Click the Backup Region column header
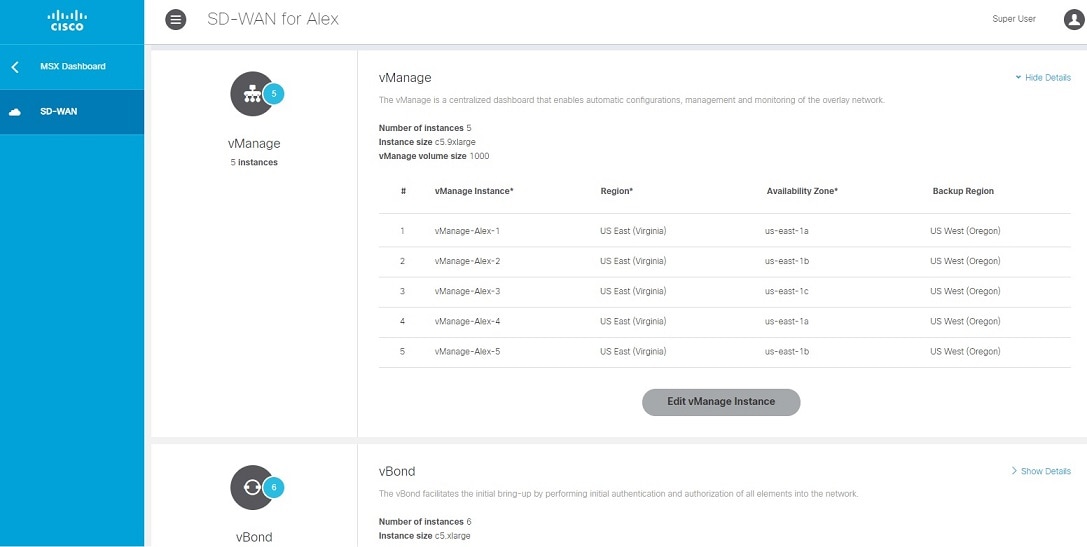This screenshot has height=547, width=1087. point(964,191)
